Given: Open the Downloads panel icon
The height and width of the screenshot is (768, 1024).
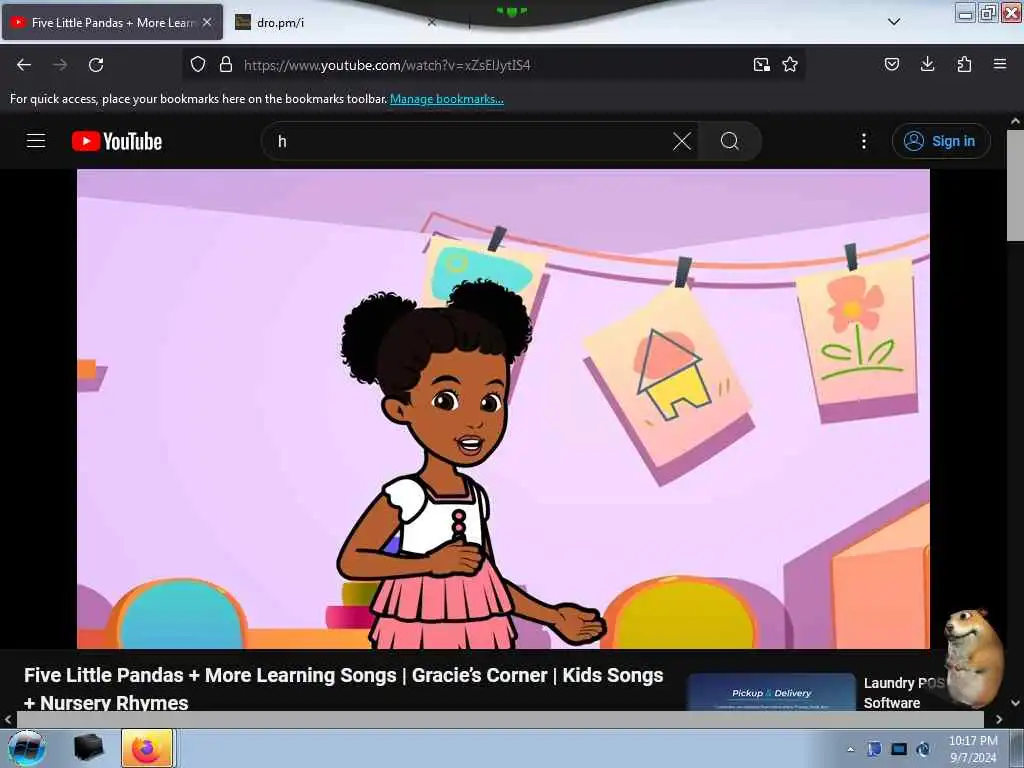Looking at the screenshot, I should tap(927, 64).
